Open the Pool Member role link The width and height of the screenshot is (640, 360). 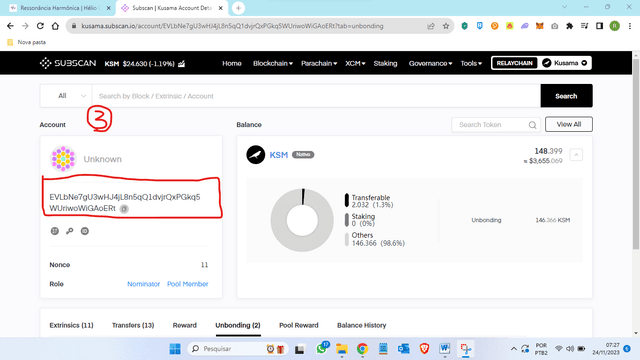click(188, 284)
